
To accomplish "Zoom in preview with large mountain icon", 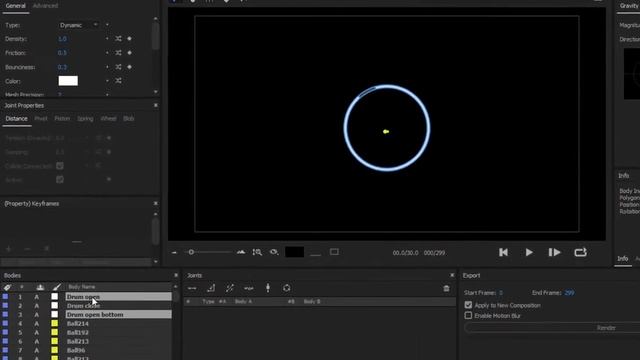I will (241, 252).
